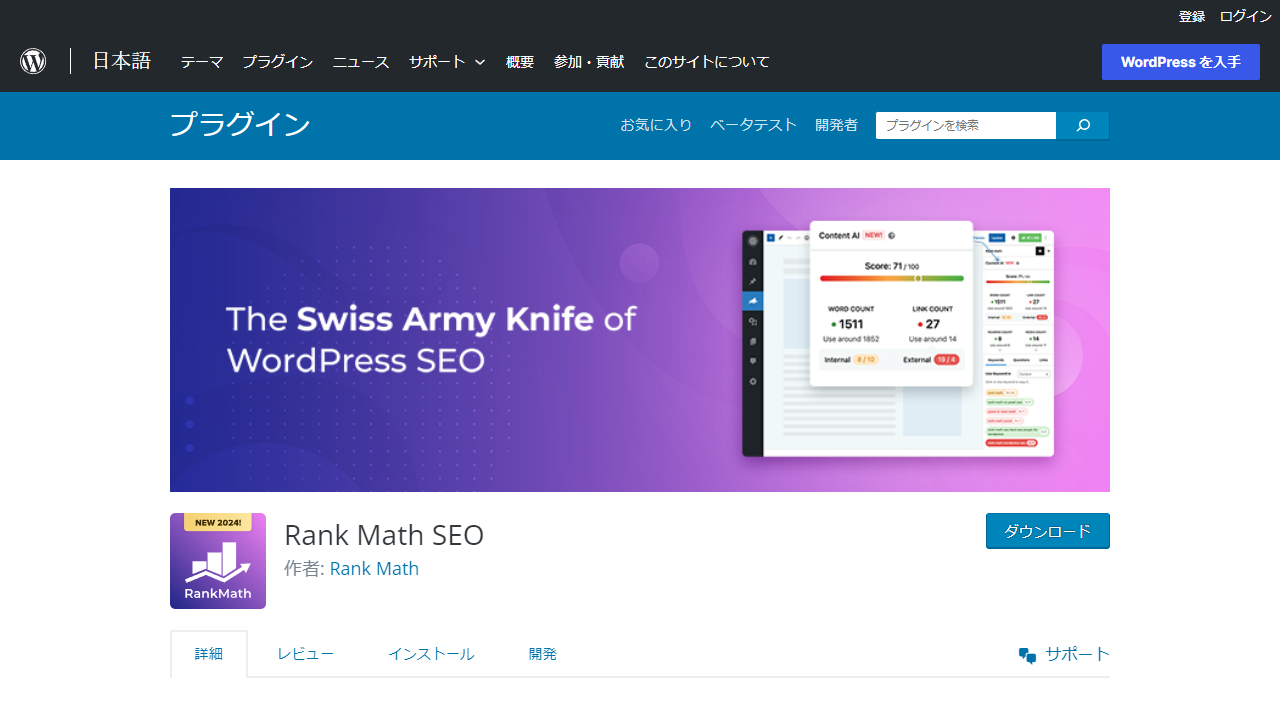Open 参加・貢献 in the navigation
Image resolution: width=1280 pixels, height=720 pixels.
tap(589, 62)
